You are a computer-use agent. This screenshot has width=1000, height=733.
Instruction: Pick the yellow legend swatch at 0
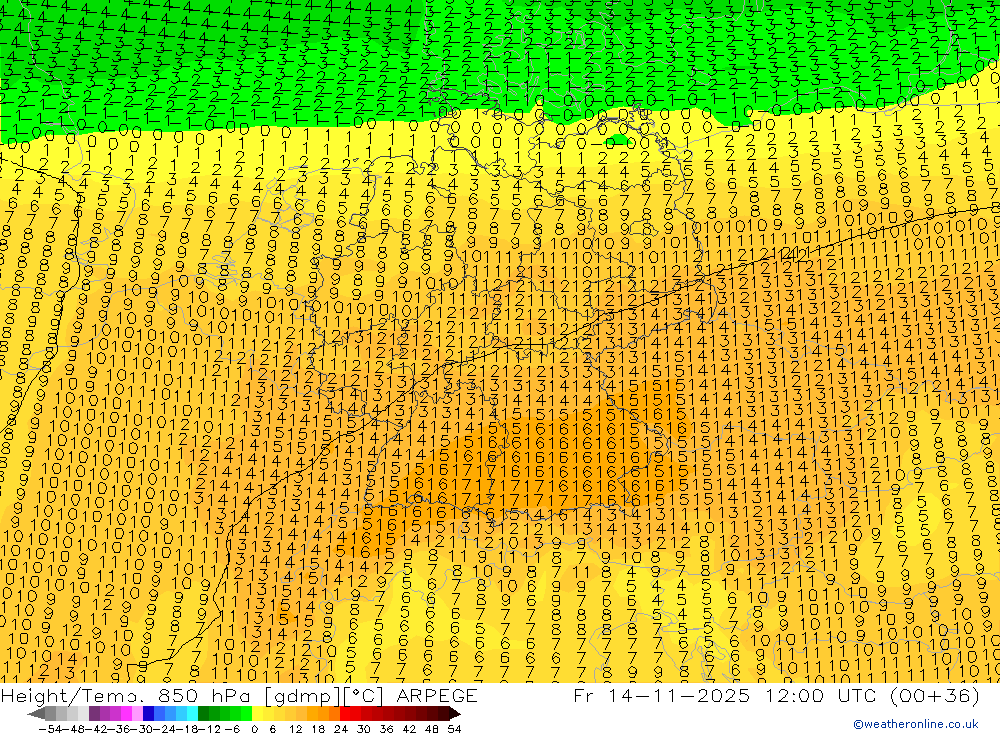257,713
